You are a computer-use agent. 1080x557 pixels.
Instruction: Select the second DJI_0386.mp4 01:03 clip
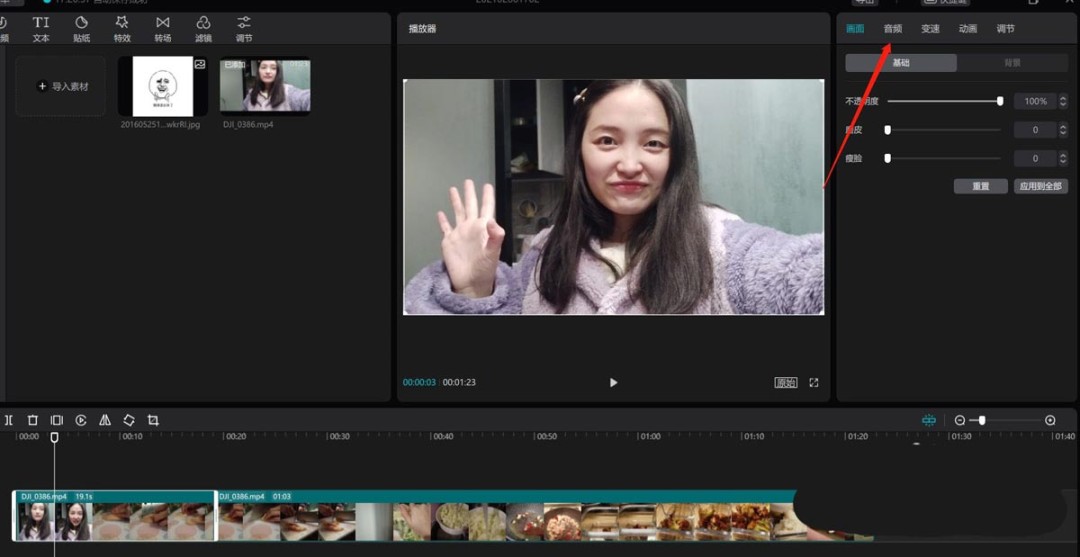coord(508,516)
